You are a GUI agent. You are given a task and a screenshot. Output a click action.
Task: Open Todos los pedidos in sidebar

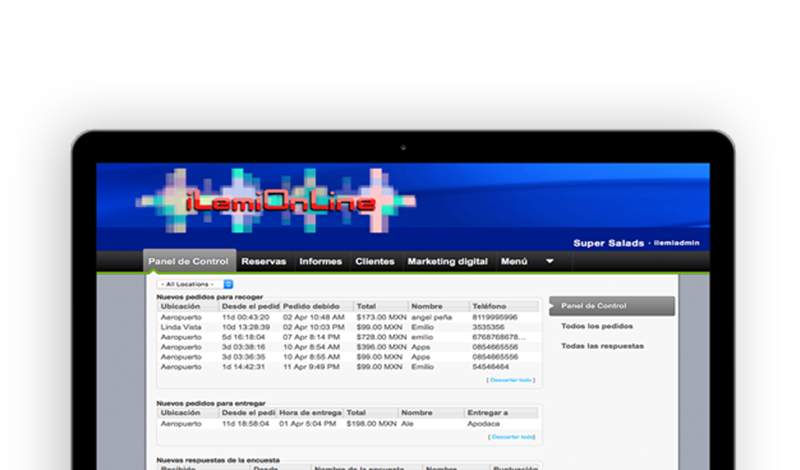(596, 326)
